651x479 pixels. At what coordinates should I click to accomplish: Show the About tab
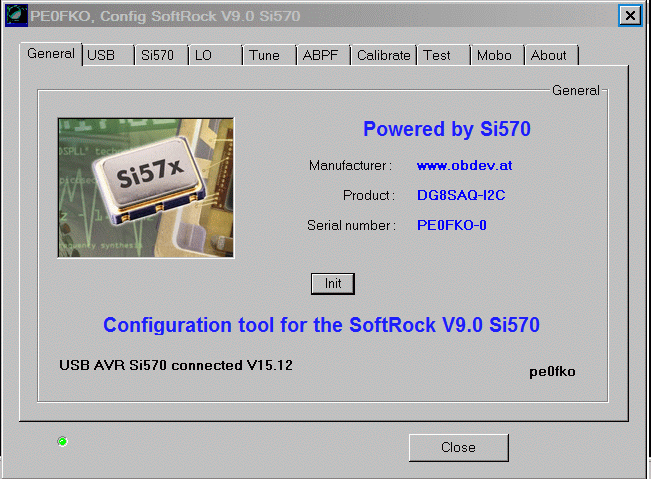click(549, 56)
